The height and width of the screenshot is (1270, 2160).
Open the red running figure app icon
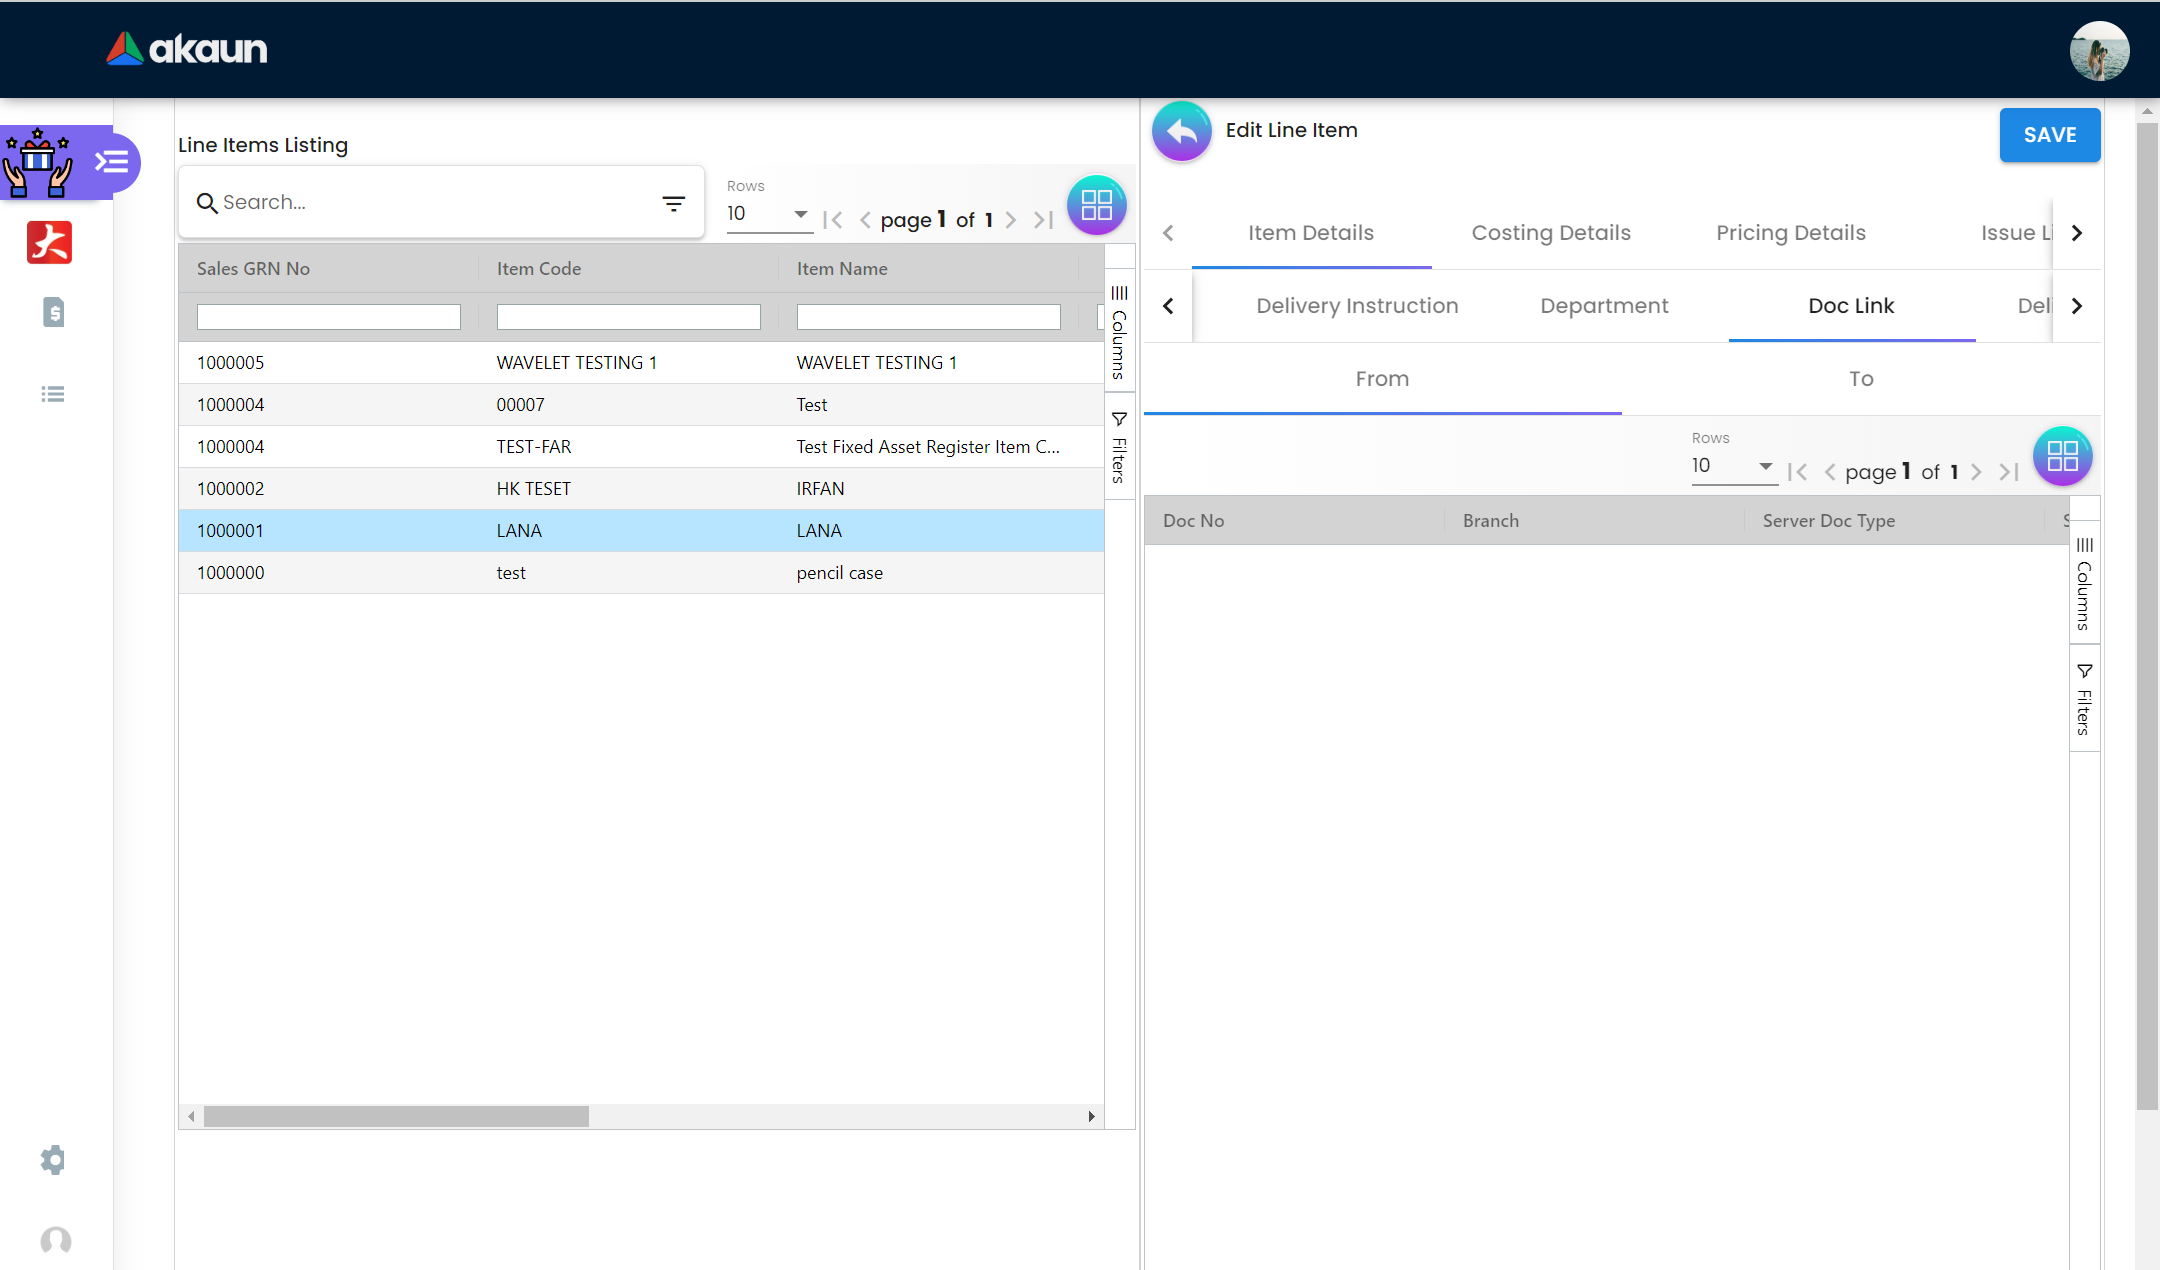pos(50,242)
